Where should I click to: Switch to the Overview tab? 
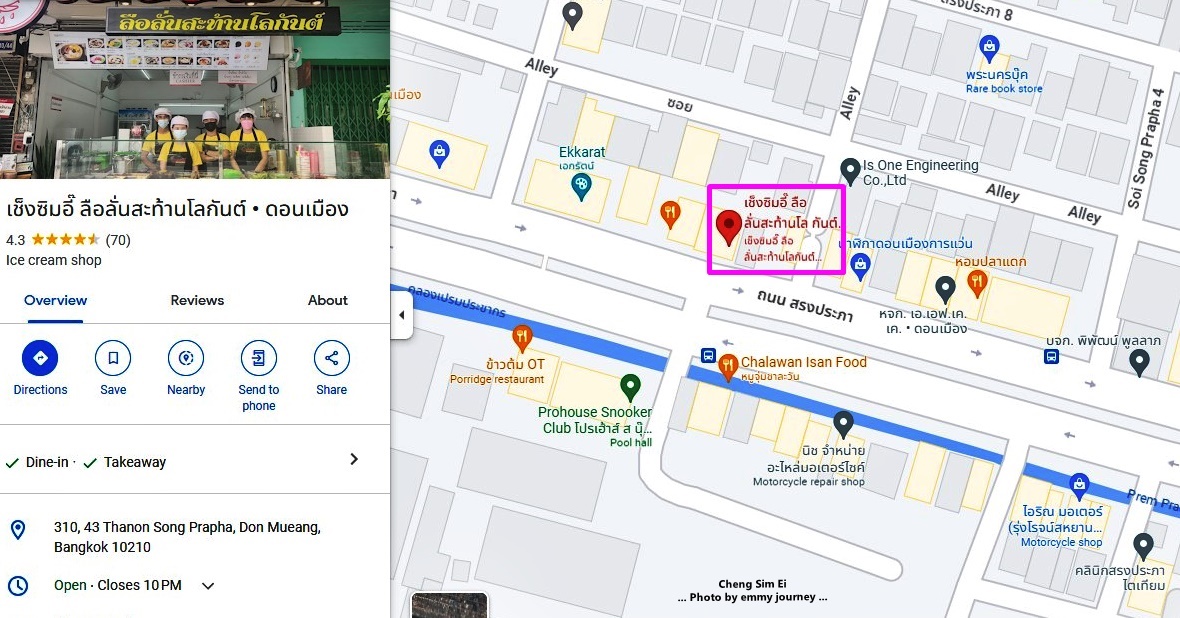[56, 300]
